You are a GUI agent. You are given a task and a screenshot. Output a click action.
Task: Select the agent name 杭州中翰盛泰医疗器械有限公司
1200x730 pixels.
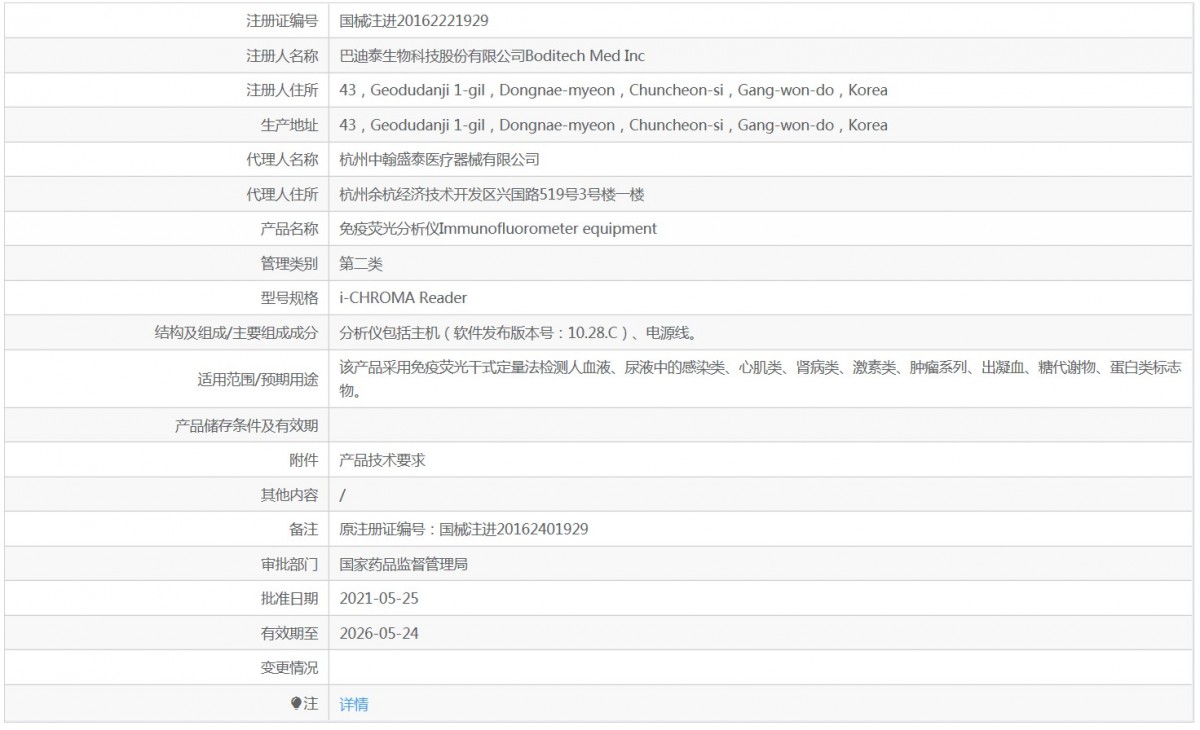coord(439,159)
